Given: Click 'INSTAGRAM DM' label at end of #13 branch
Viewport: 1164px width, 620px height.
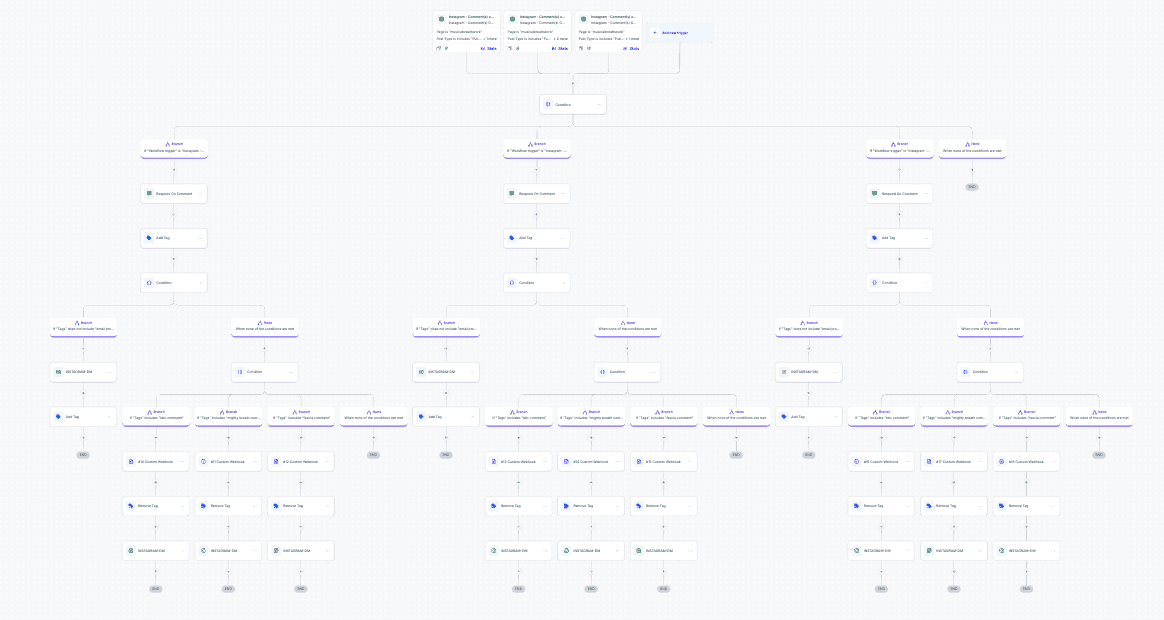Looking at the screenshot, I should click(x=514, y=550).
